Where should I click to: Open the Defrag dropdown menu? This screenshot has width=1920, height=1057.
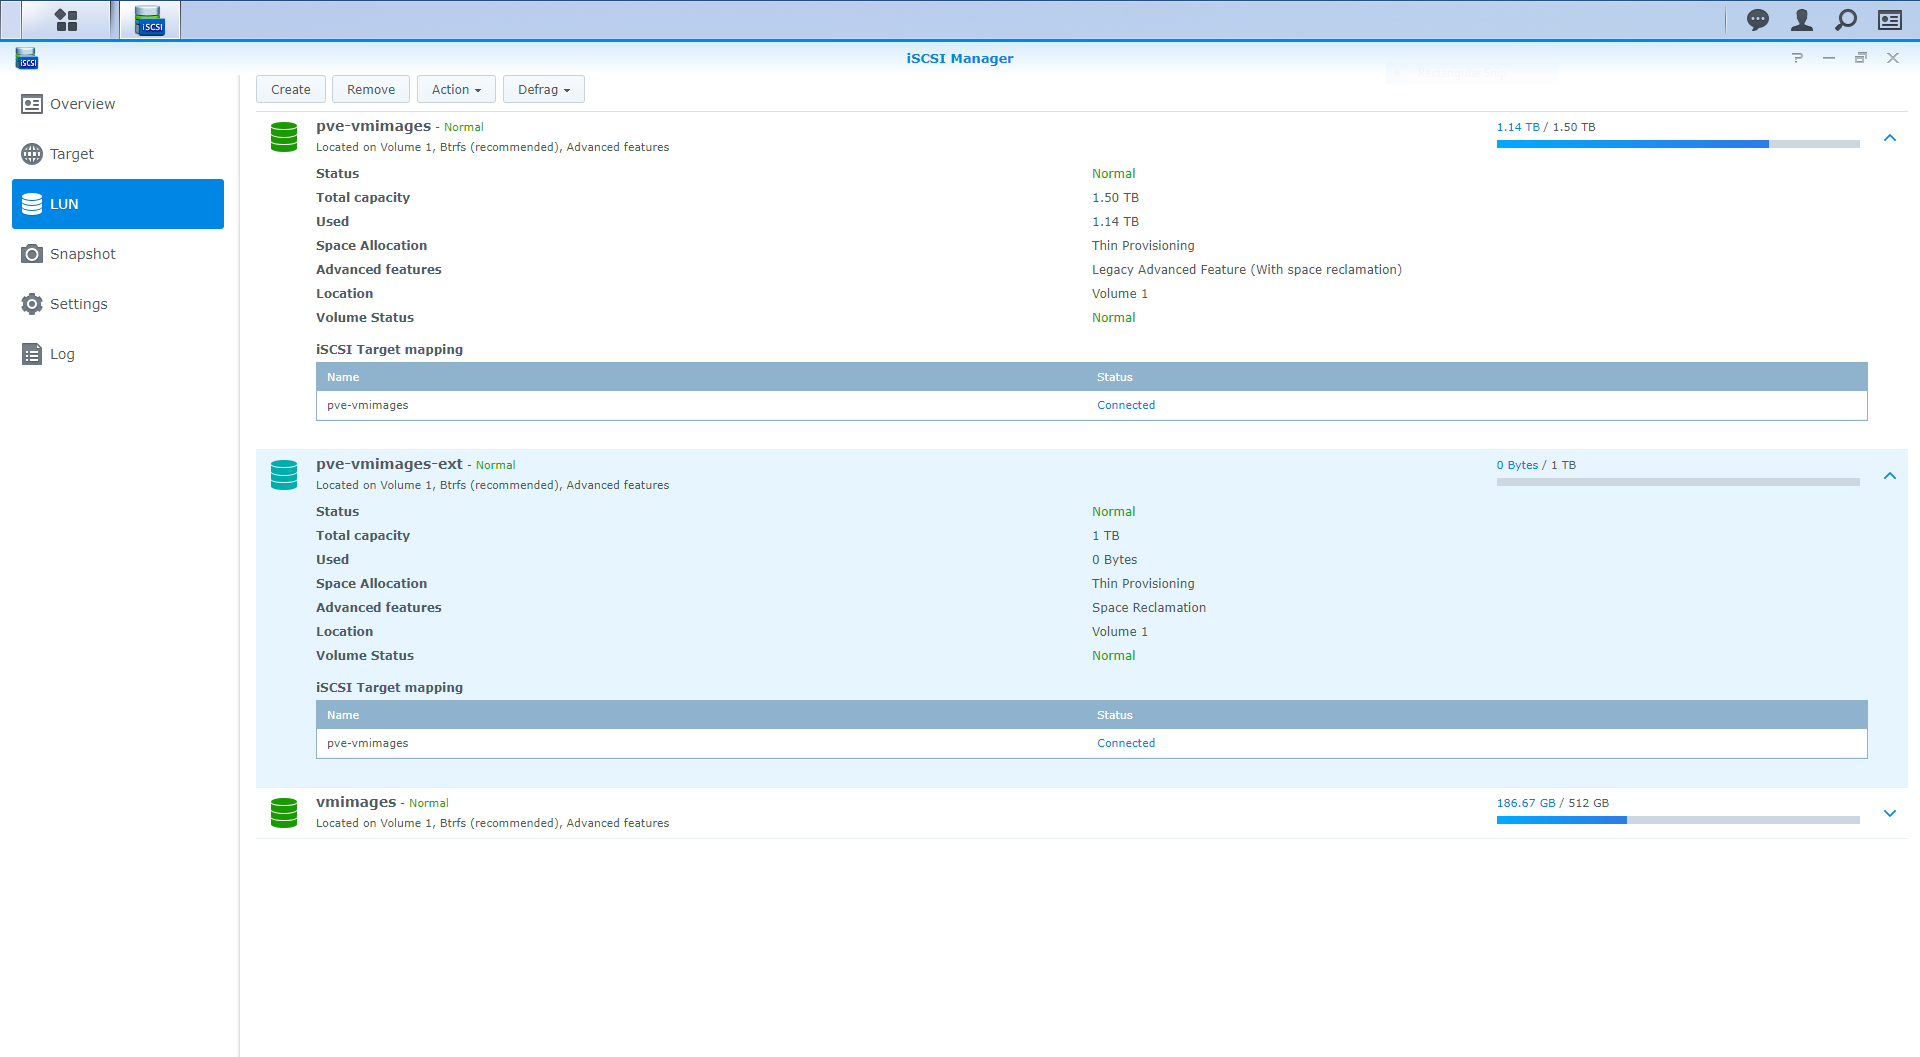click(543, 89)
